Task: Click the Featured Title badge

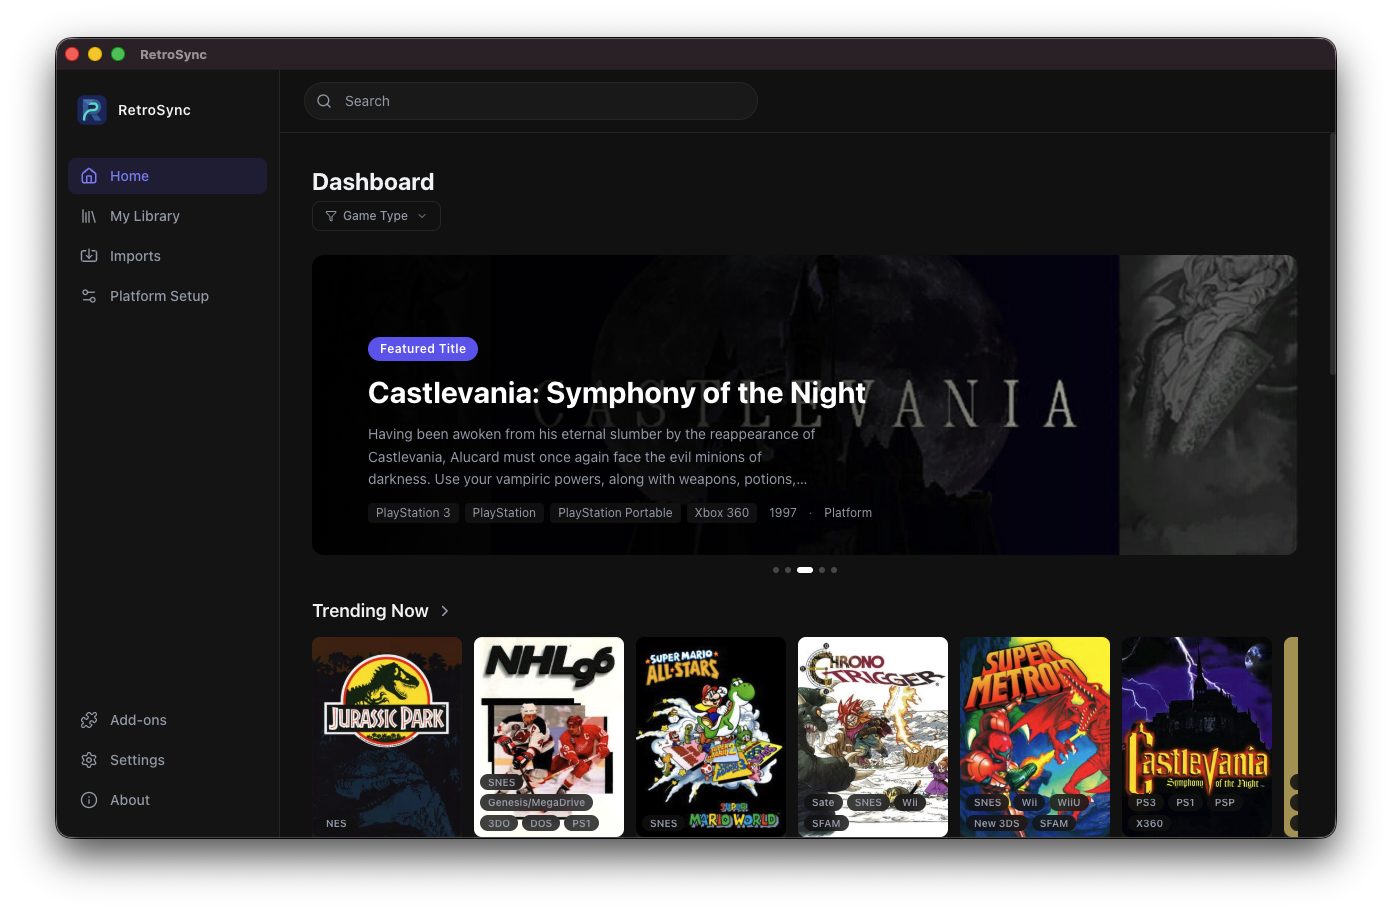Action: click(423, 349)
